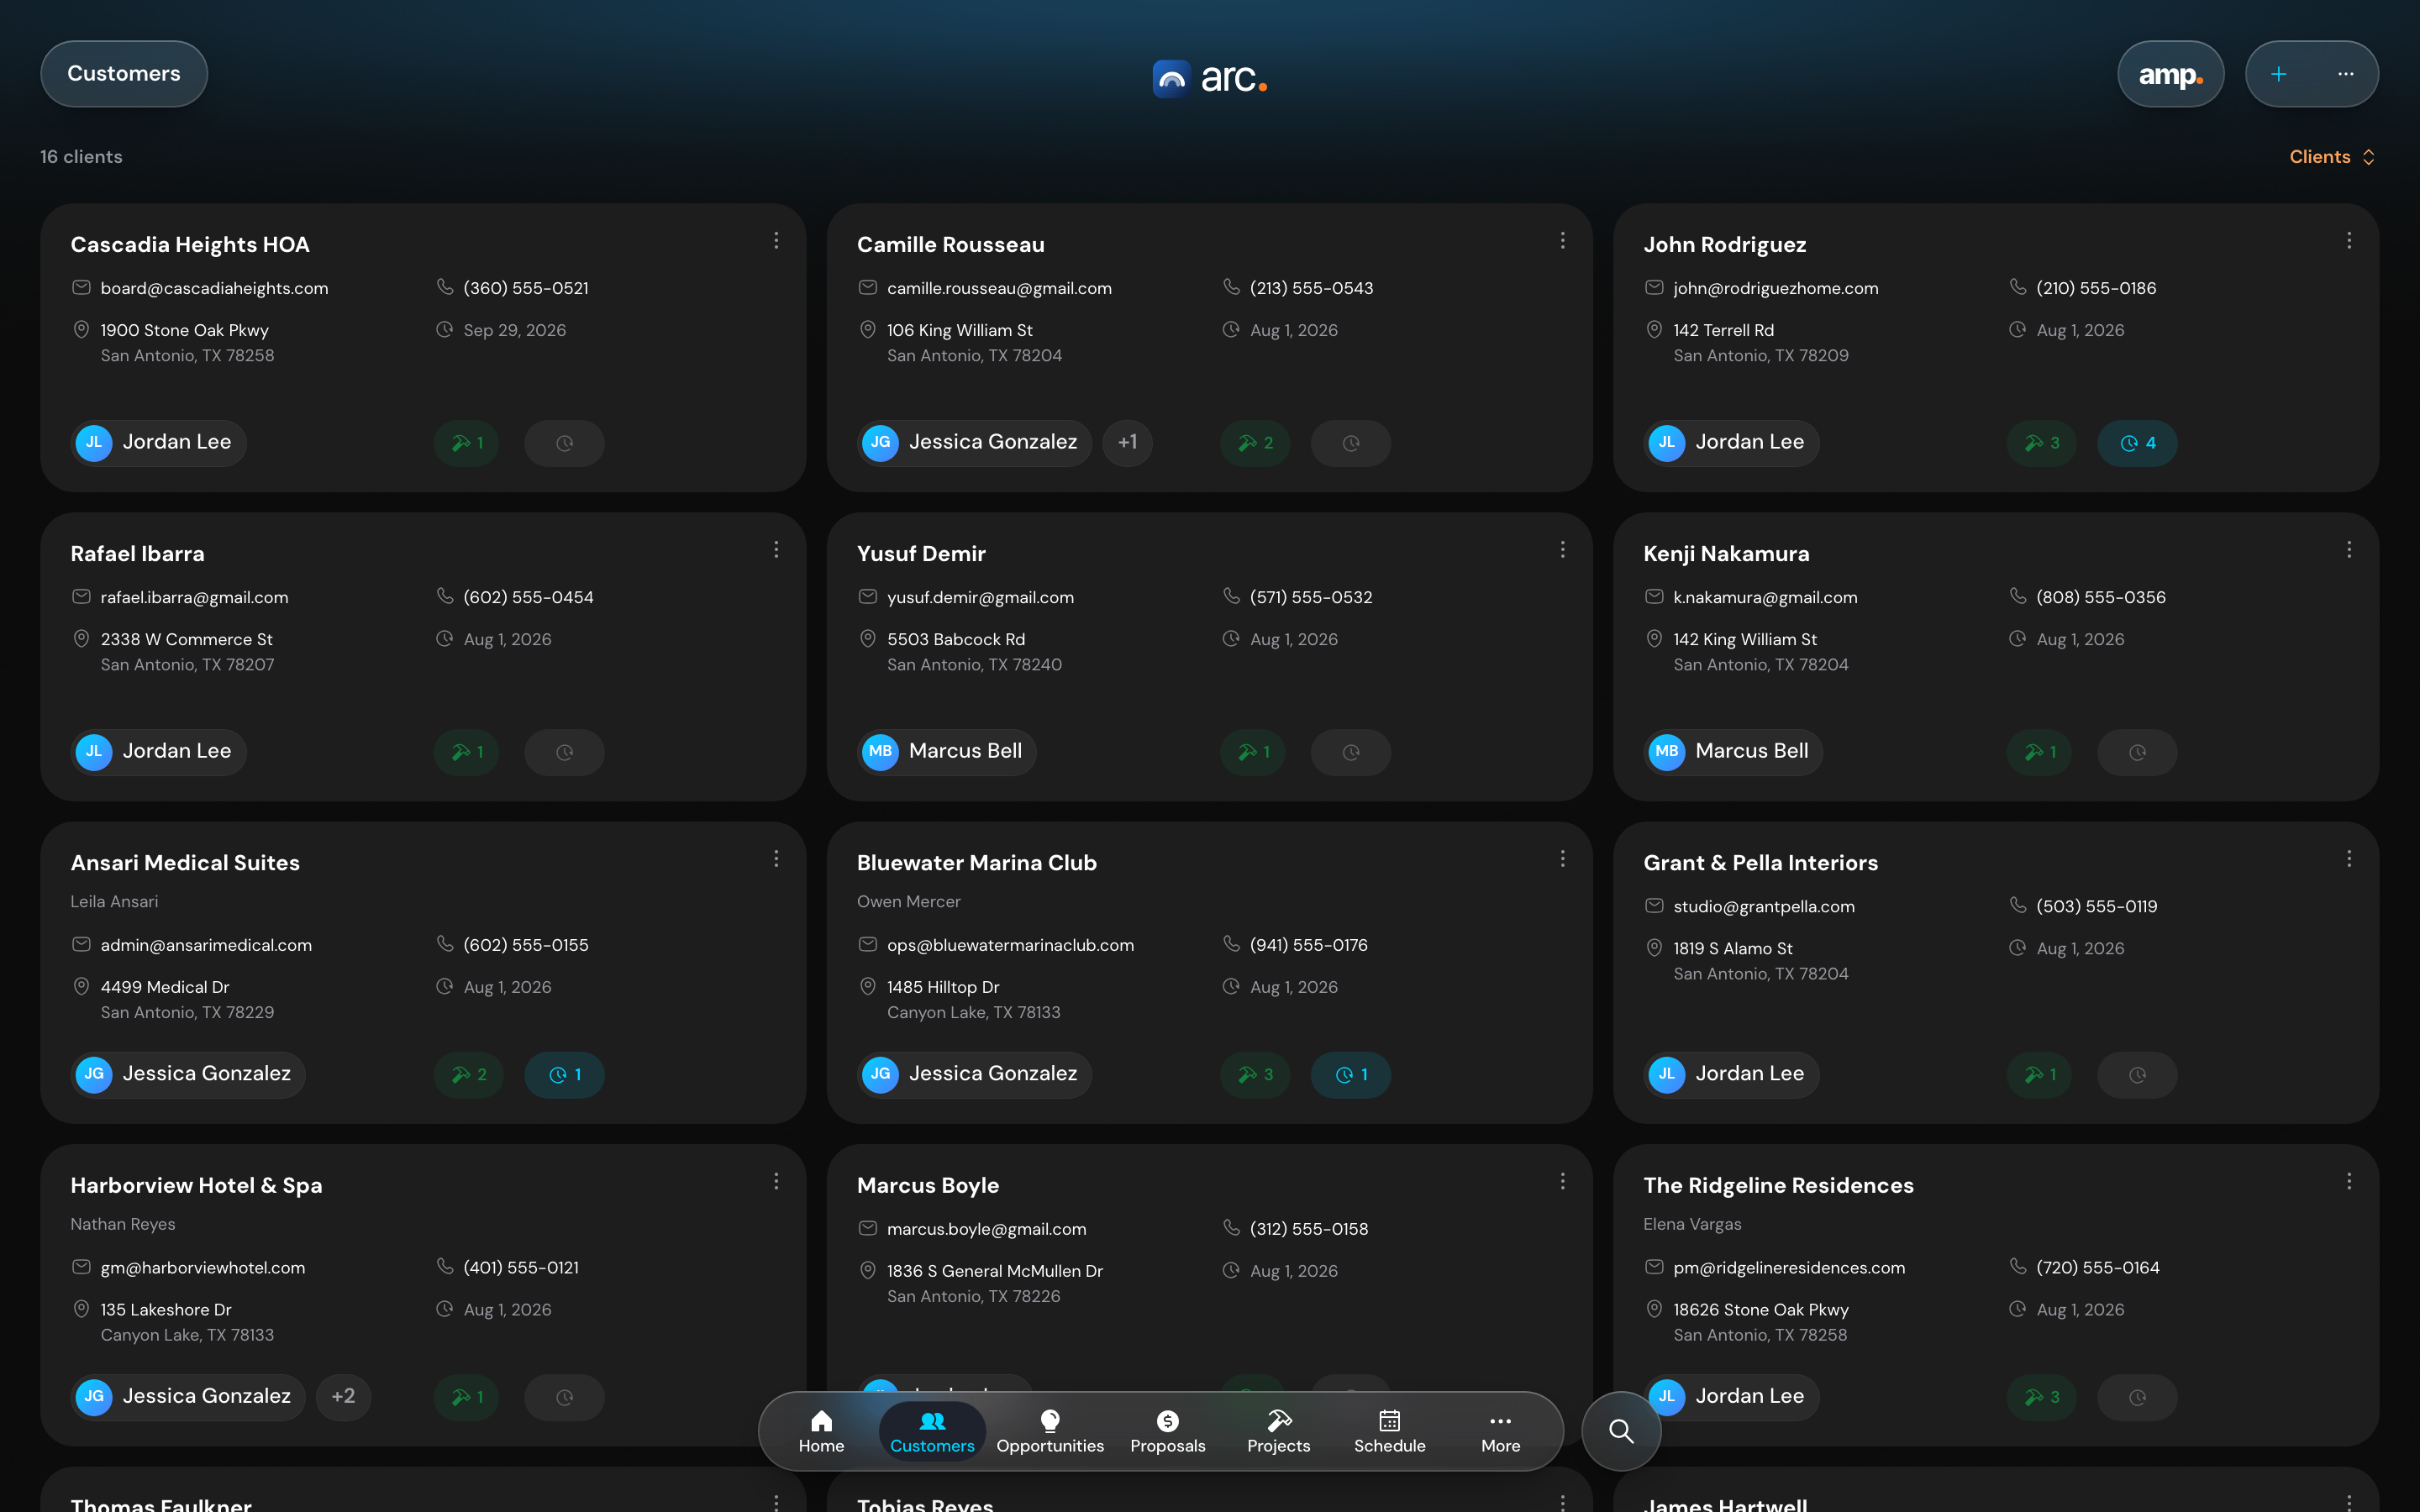Screen dimensions: 2420x1512
Task: Open Cascadia Heights HOA kebab menu
Action: point(776,241)
